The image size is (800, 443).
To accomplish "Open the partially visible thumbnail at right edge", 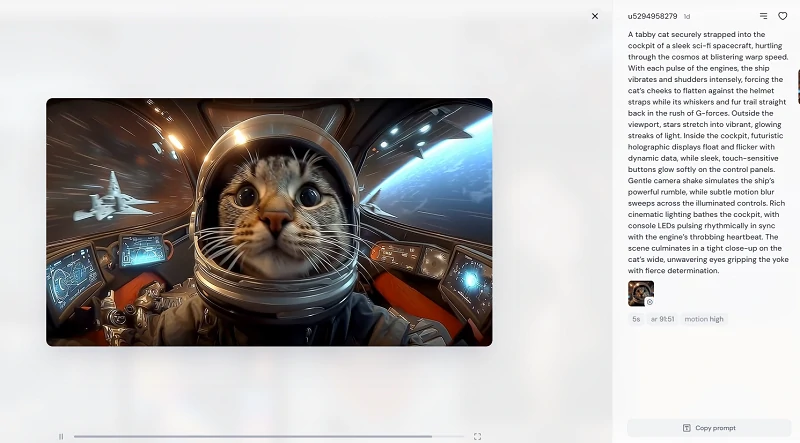I will 797,85.
